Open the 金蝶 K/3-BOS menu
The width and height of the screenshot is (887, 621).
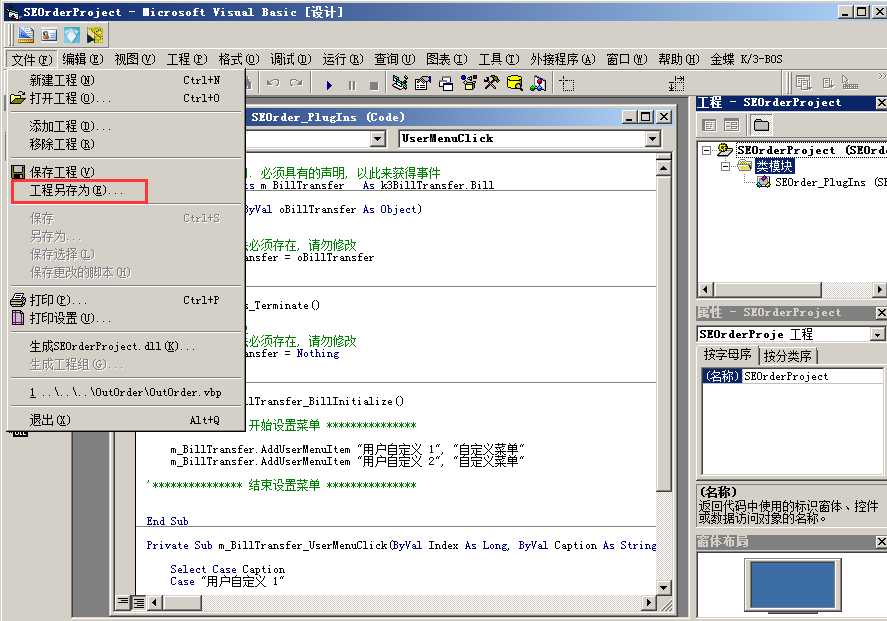pyautogui.click(x=746, y=59)
